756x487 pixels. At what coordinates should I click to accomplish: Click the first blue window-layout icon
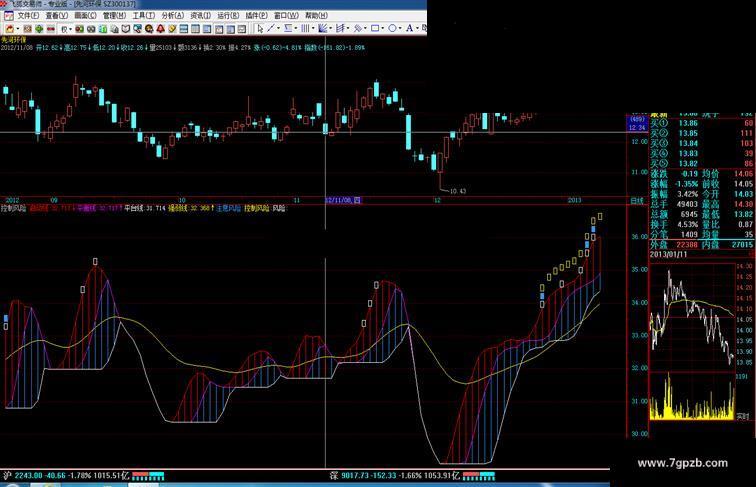(183, 29)
